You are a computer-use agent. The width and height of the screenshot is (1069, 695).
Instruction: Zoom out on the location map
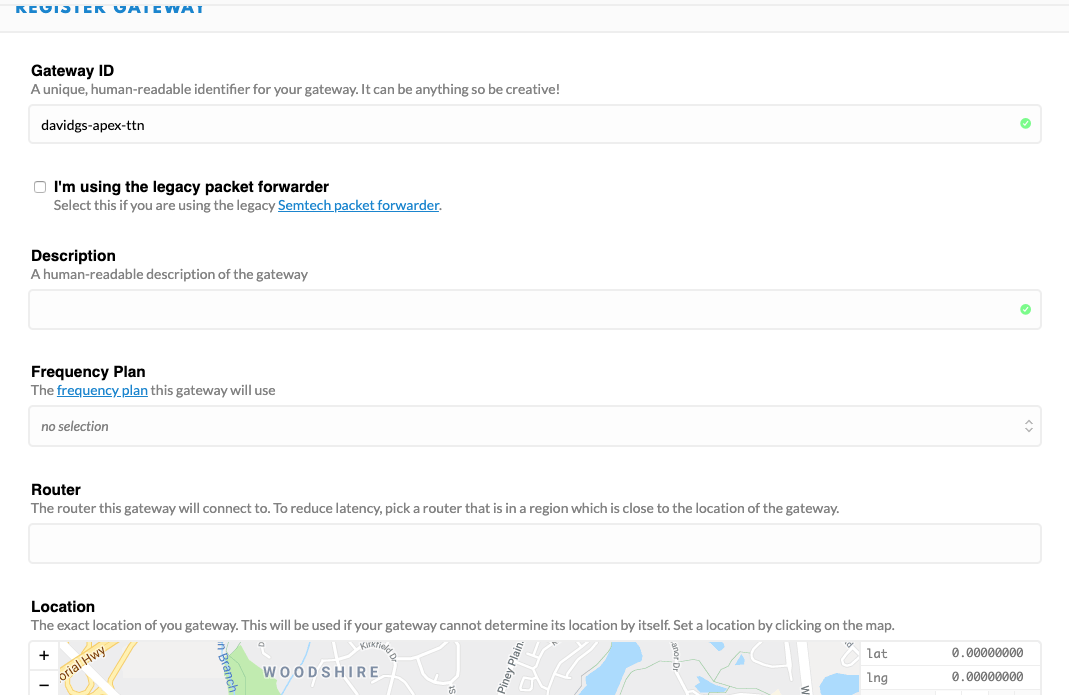pyautogui.click(x=44, y=686)
